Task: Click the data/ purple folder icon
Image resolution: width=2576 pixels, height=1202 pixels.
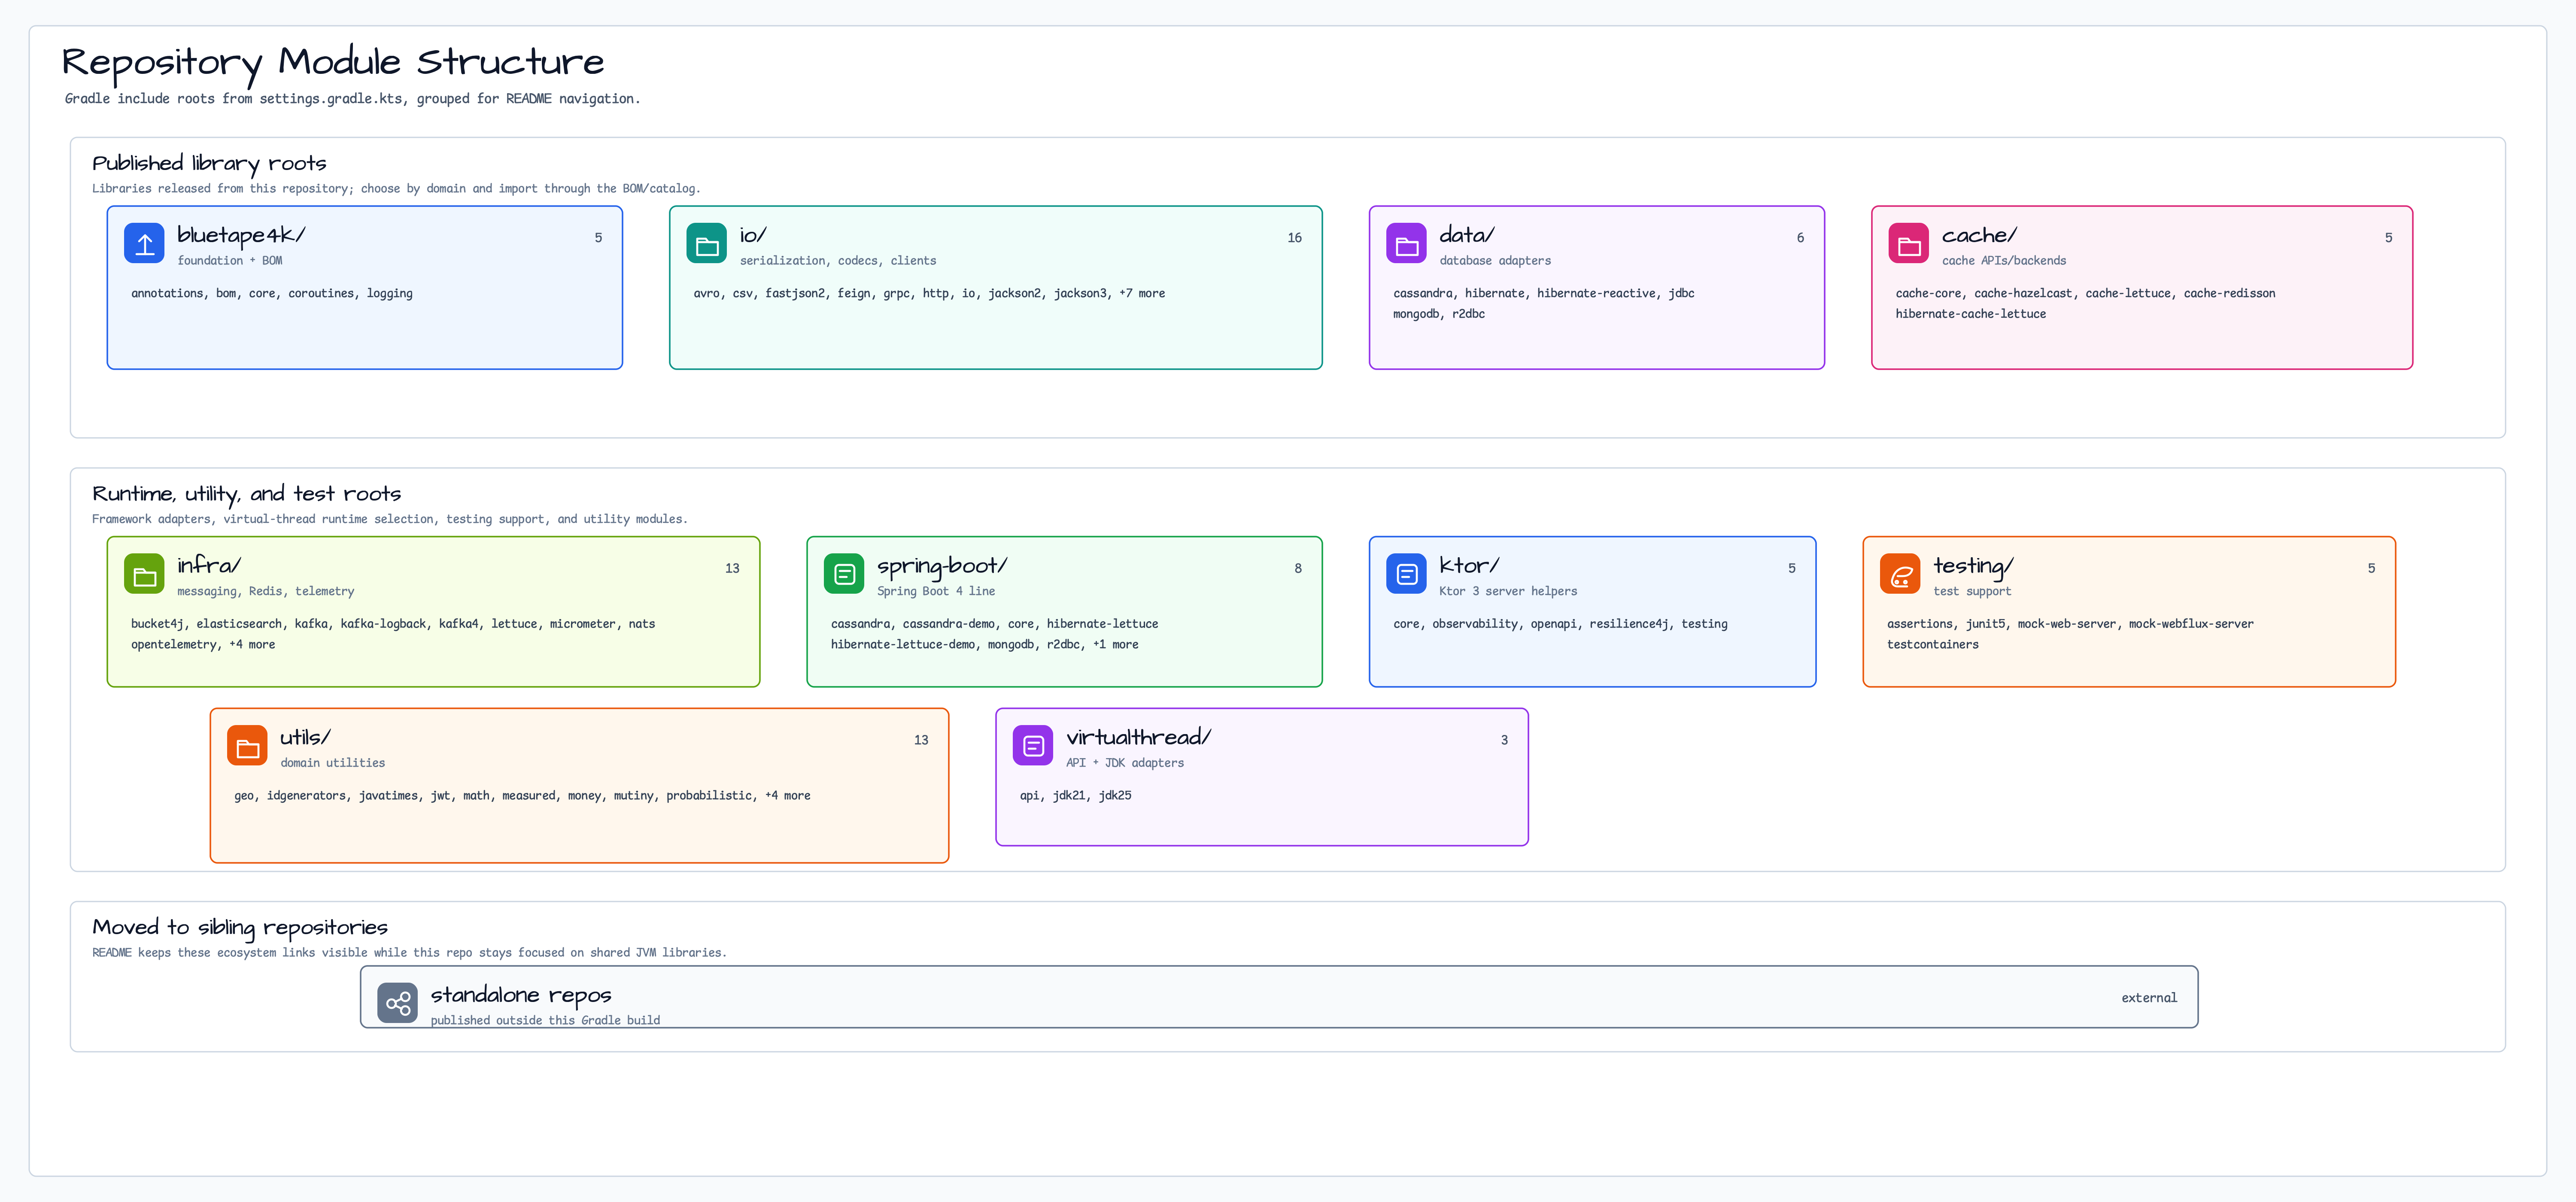Action: 1406,244
